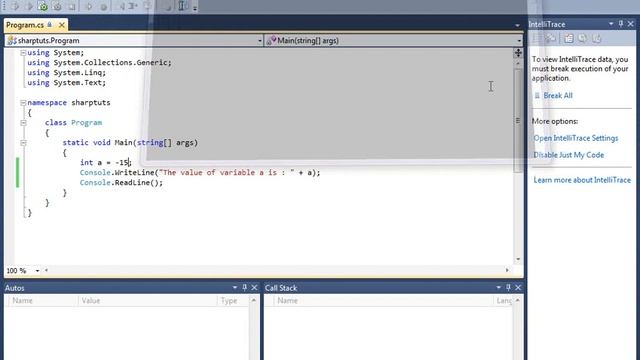Click the second IntelliTrace toolbar icon
Viewport: 640px width, 360px height.
551,39
